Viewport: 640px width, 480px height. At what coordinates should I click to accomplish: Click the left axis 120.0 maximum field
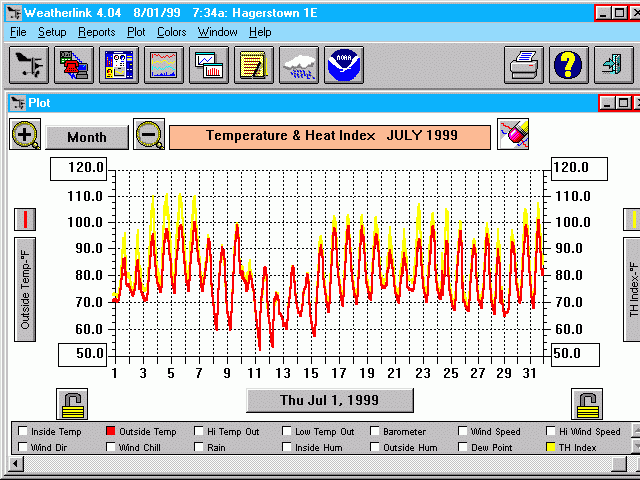[x=78, y=169]
